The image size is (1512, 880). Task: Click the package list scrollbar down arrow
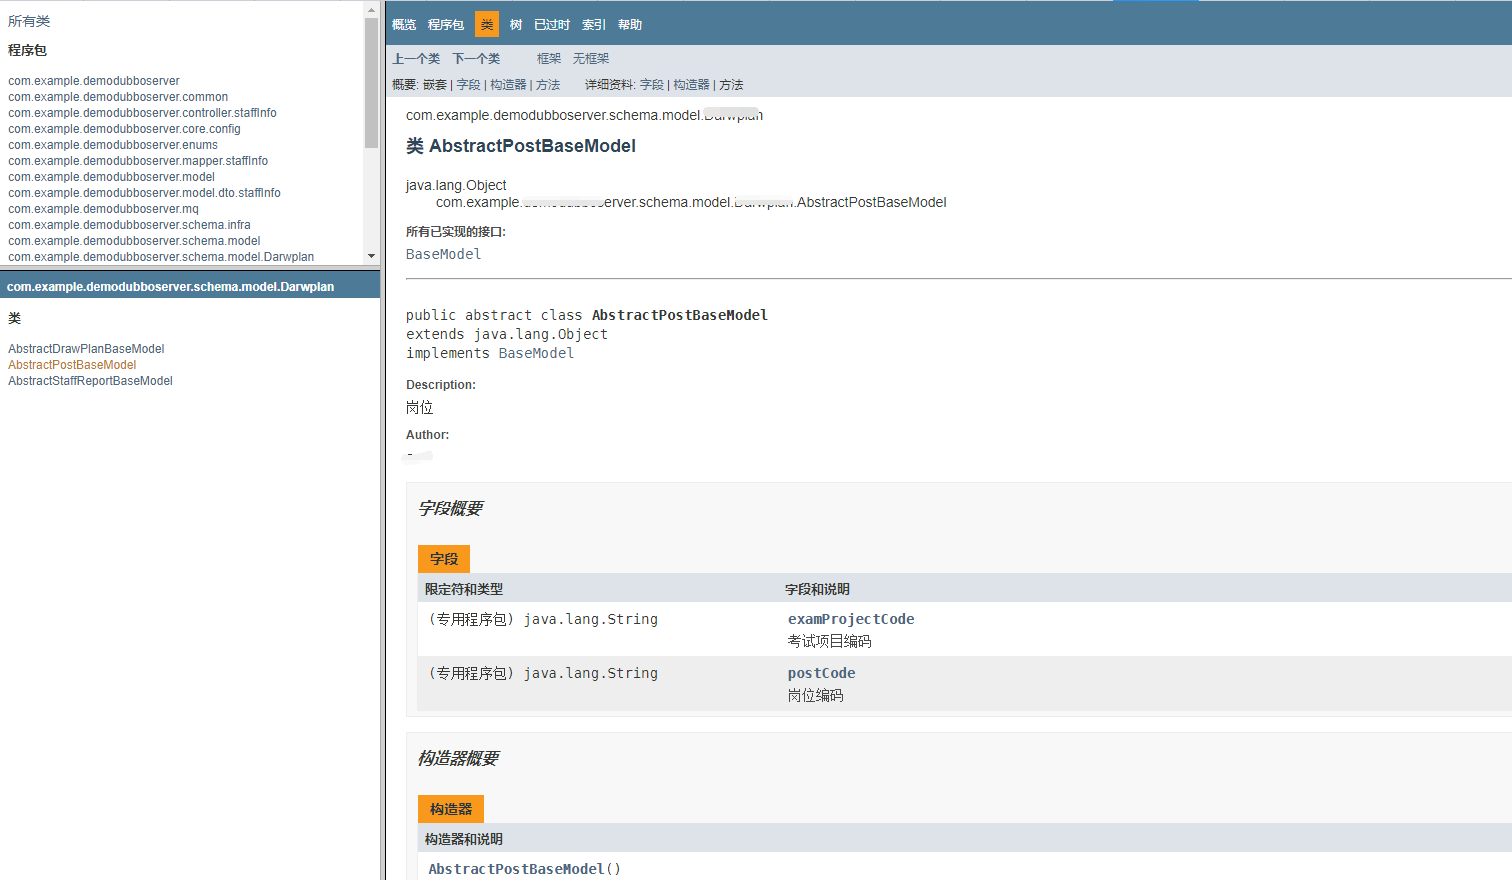[x=372, y=256]
